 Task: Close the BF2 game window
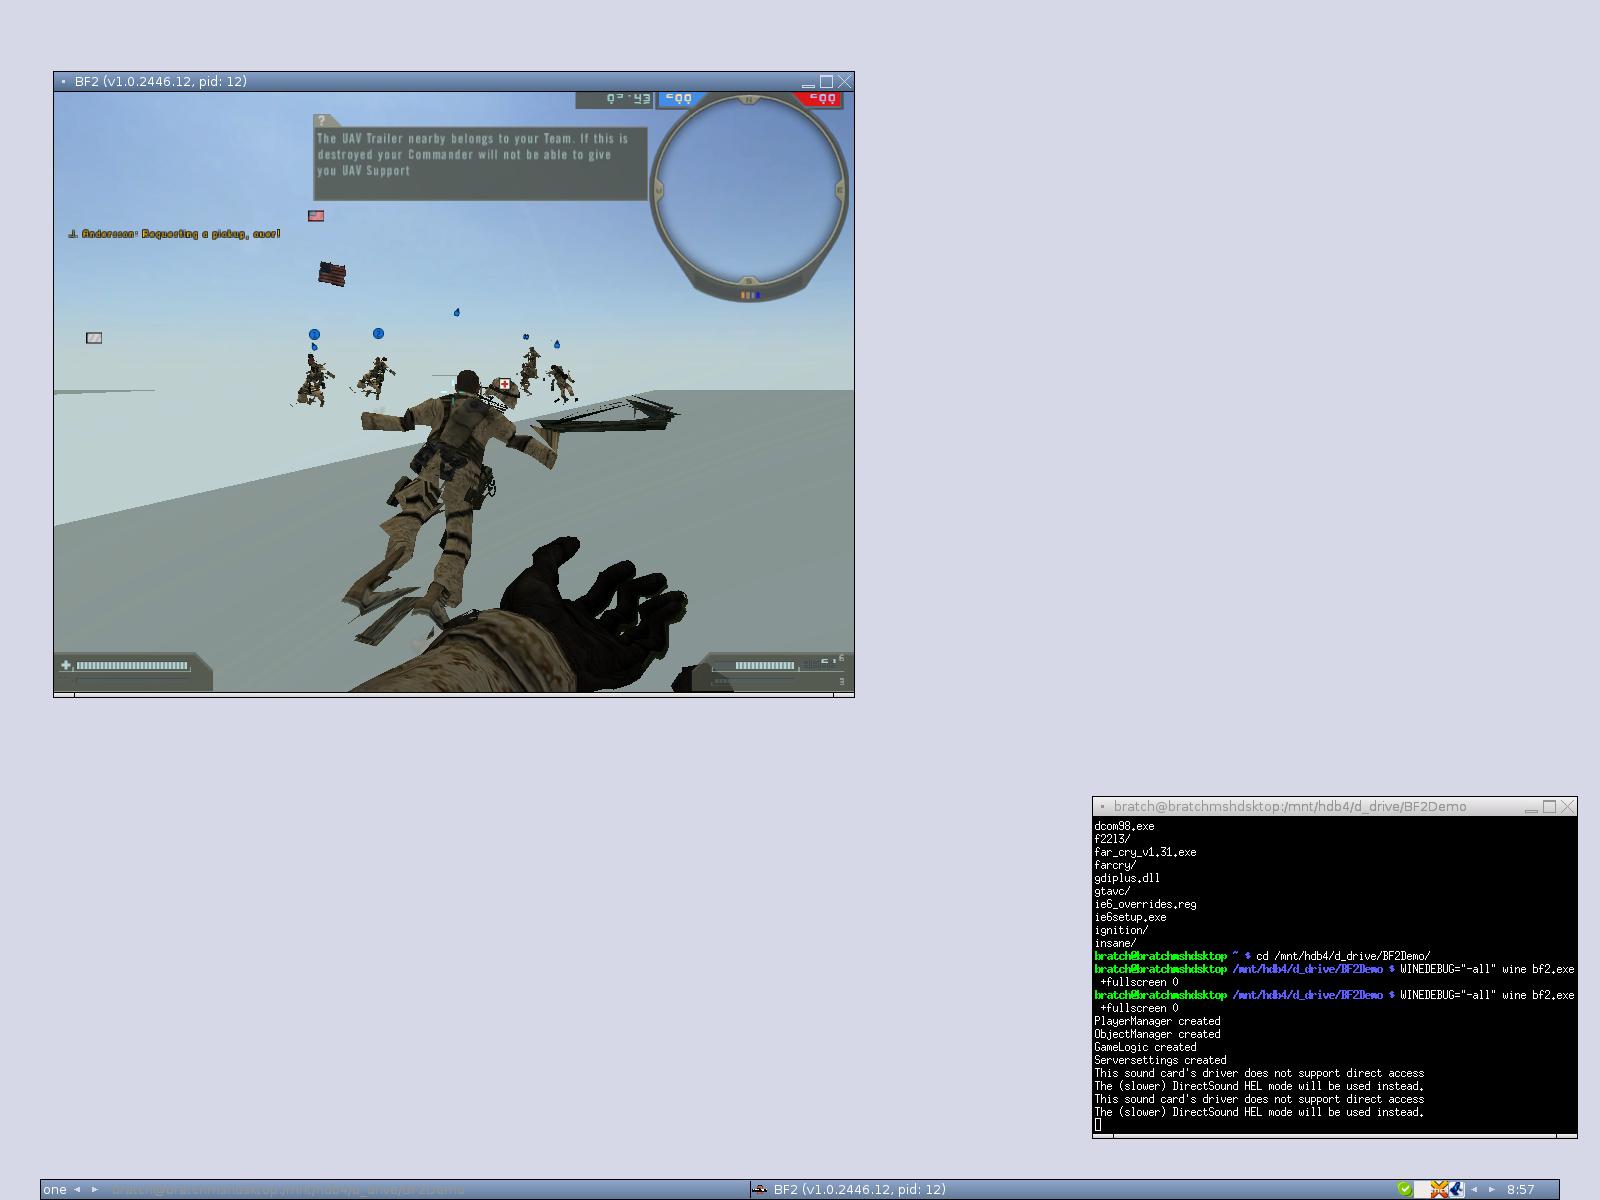tap(845, 82)
